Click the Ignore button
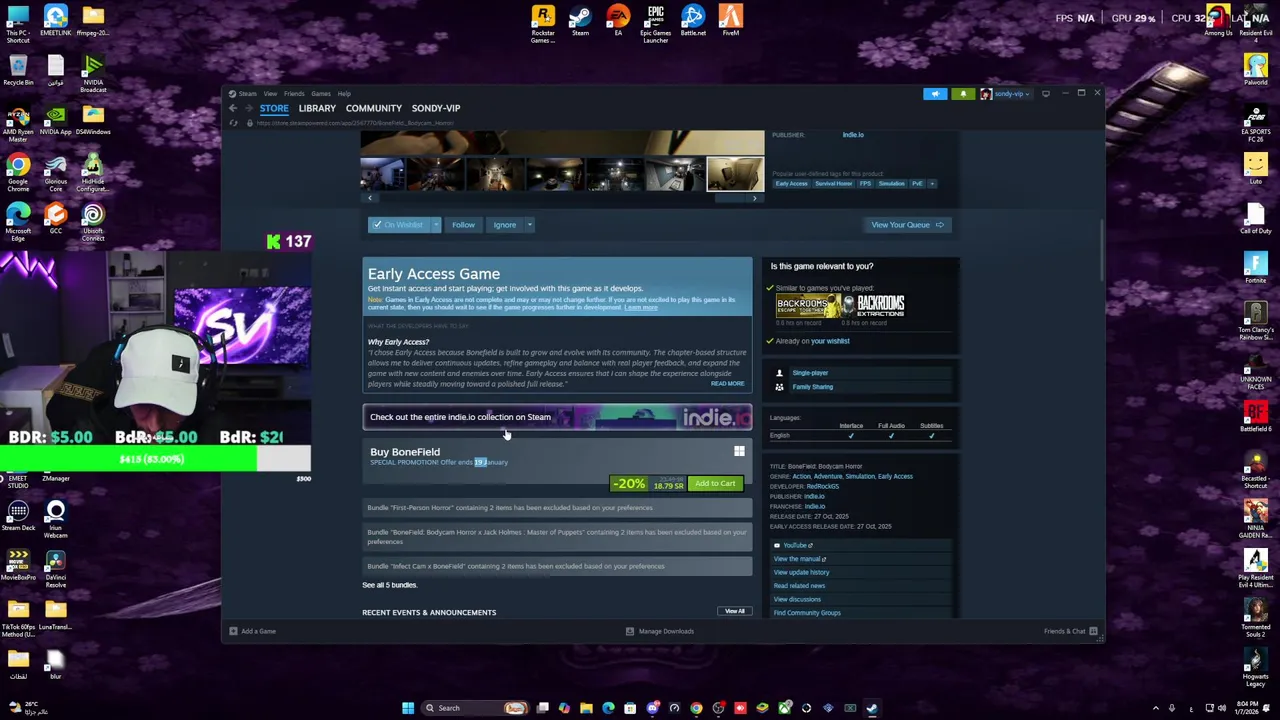Image resolution: width=1280 pixels, height=720 pixels. click(505, 225)
